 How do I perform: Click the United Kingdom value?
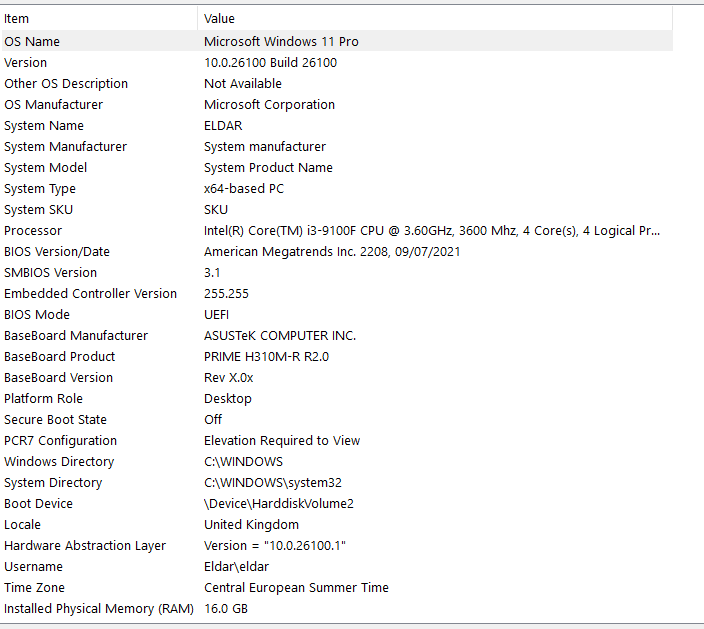click(x=251, y=525)
